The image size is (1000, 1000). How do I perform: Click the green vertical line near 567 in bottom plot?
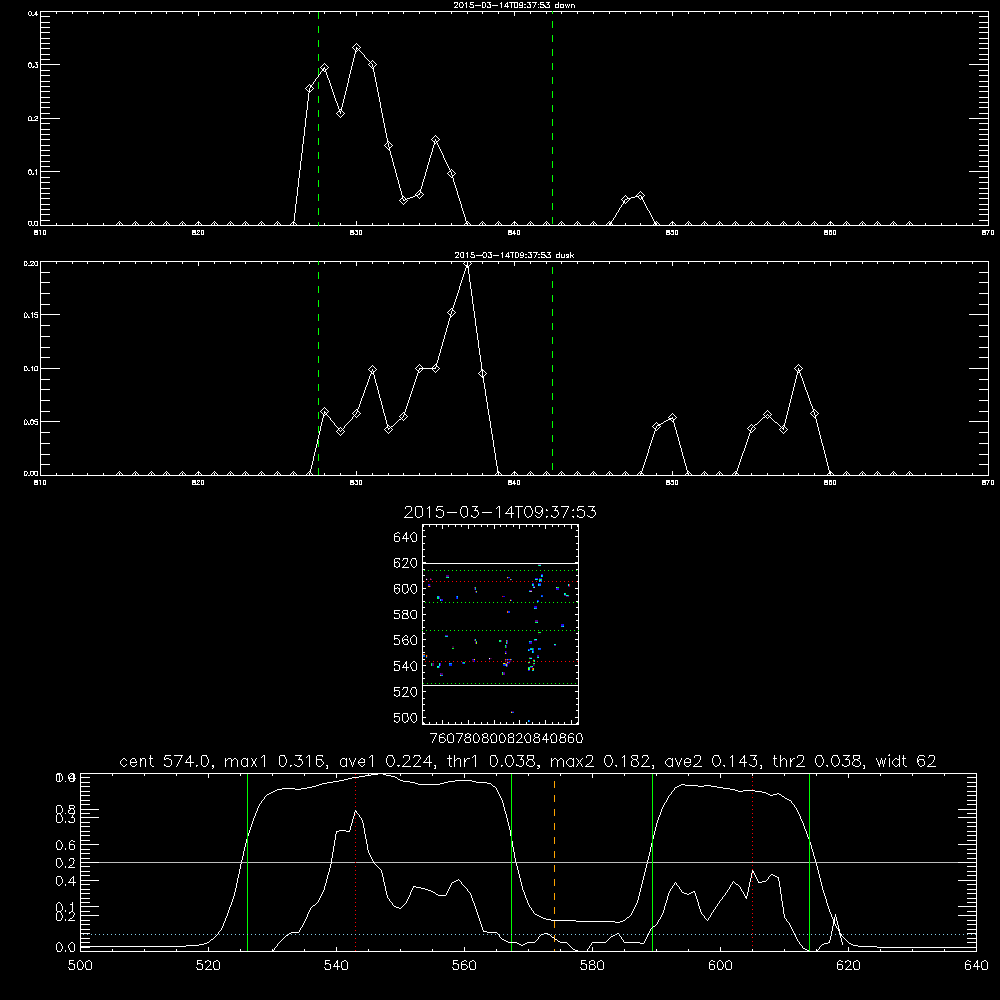coord(511,861)
